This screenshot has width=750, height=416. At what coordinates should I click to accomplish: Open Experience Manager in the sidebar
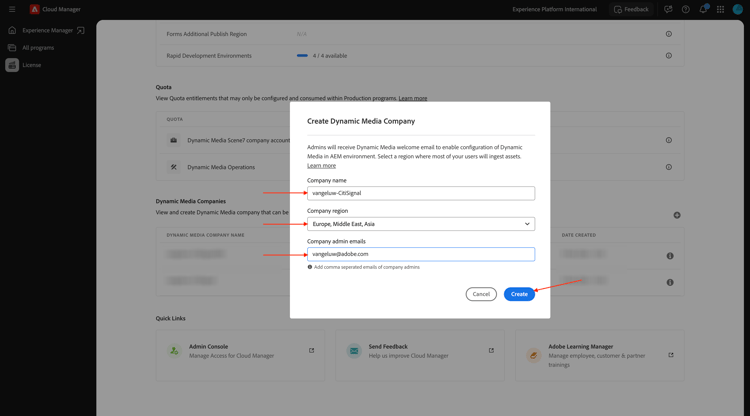[x=47, y=30]
